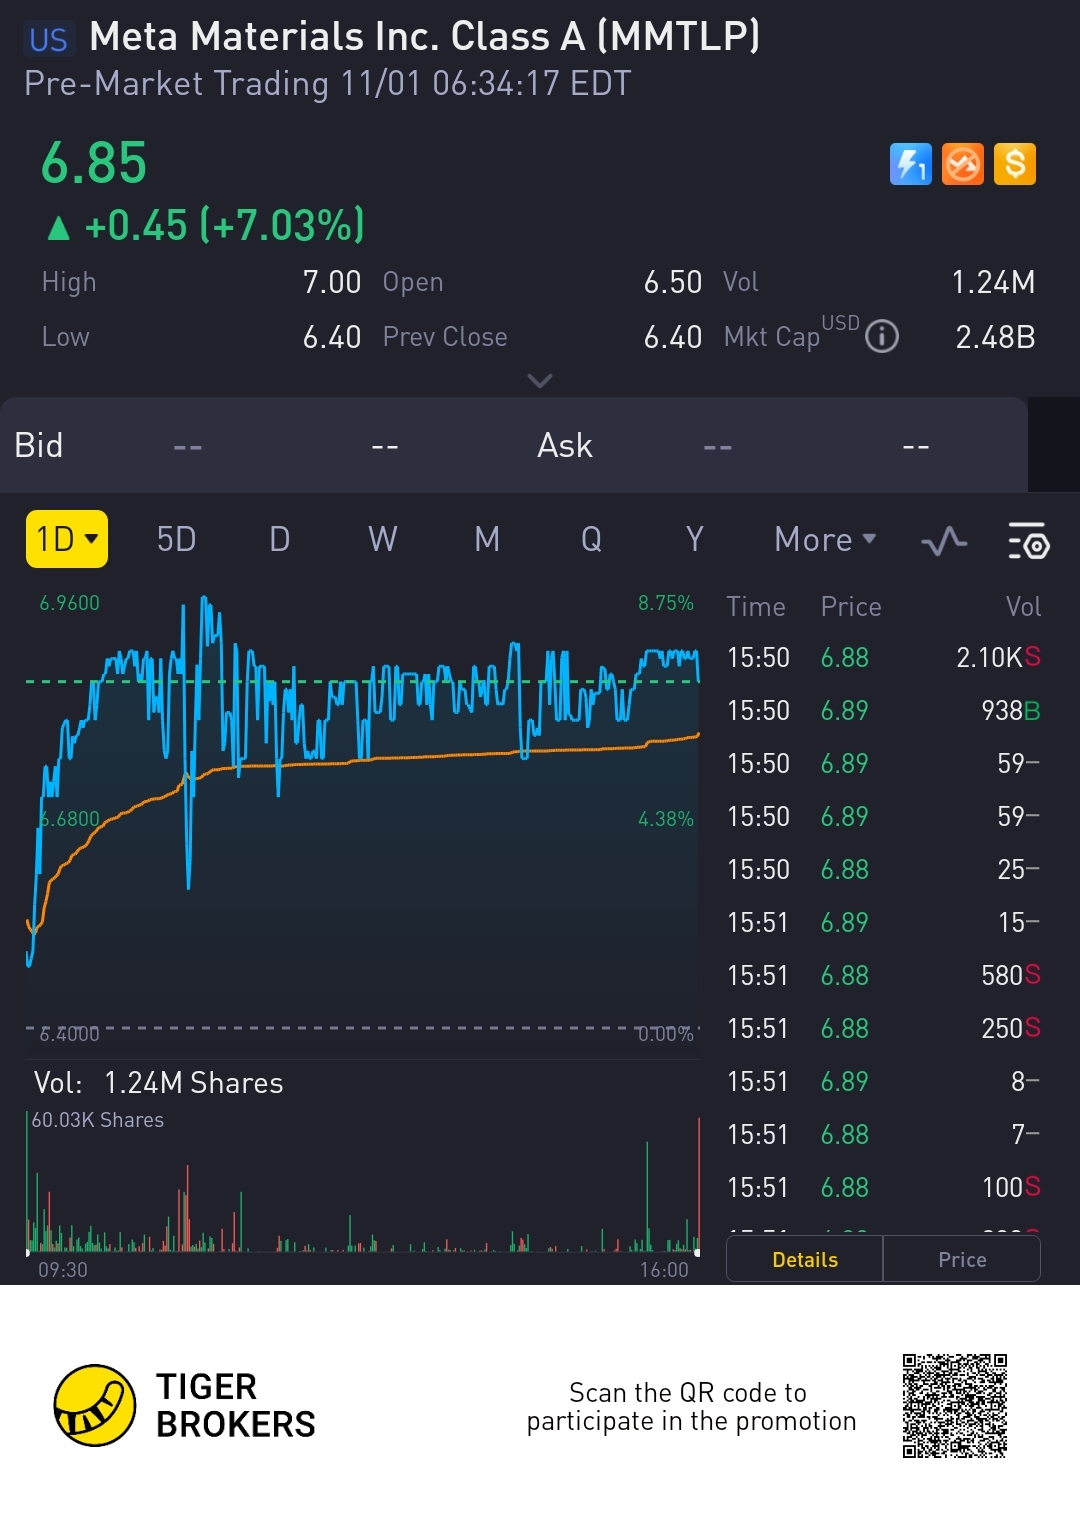Open the More timeframes dropdown
The height and width of the screenshot is (1527, 1080).
825,540
